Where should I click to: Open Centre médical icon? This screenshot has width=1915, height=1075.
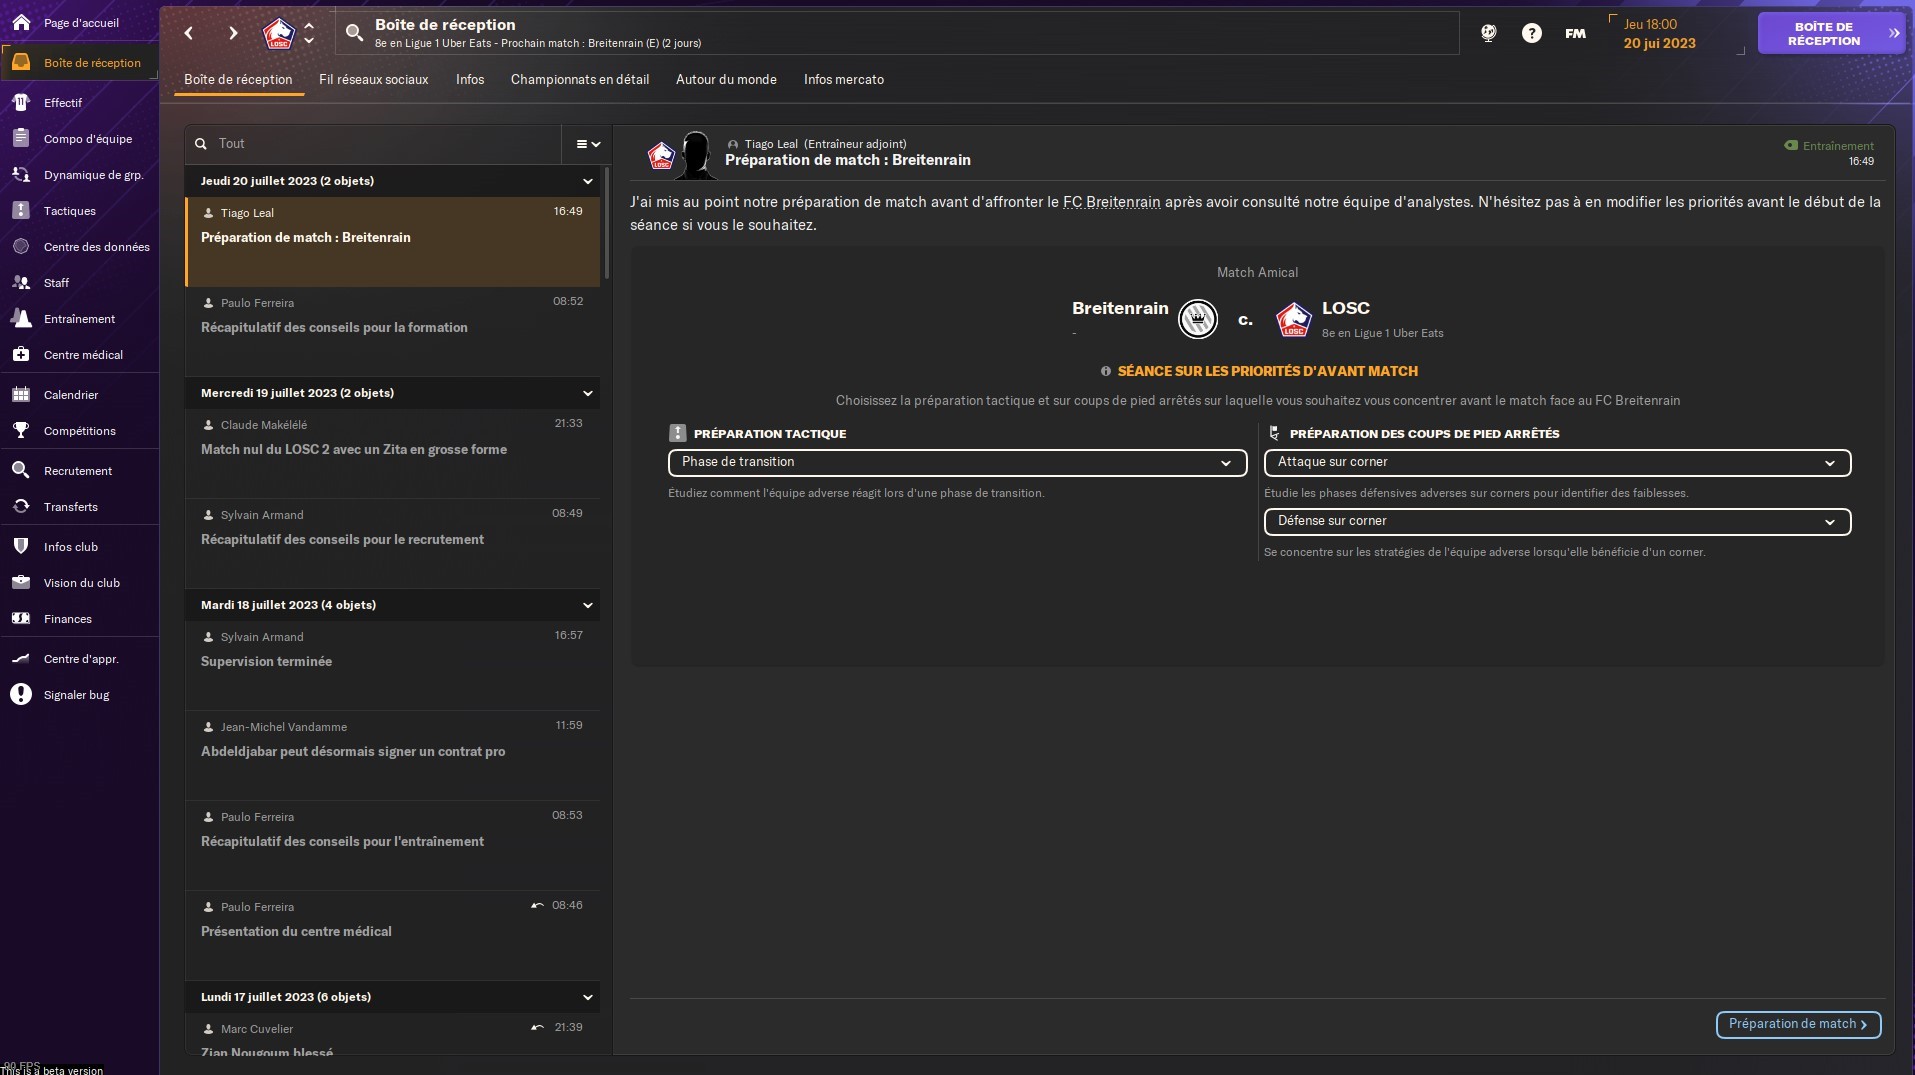21,354
